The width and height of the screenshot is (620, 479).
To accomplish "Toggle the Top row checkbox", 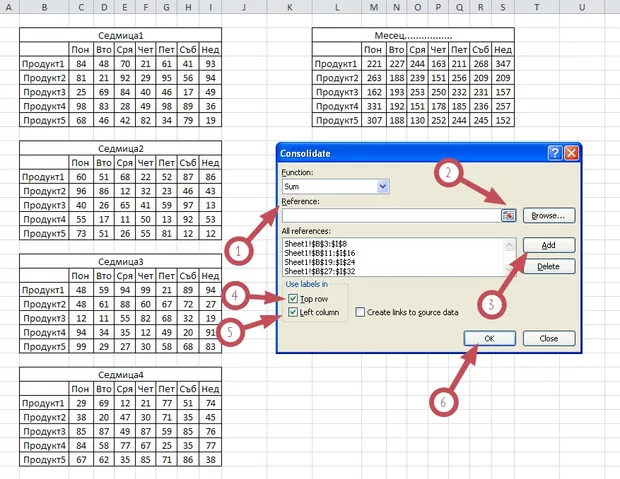I will click(293, 299).
